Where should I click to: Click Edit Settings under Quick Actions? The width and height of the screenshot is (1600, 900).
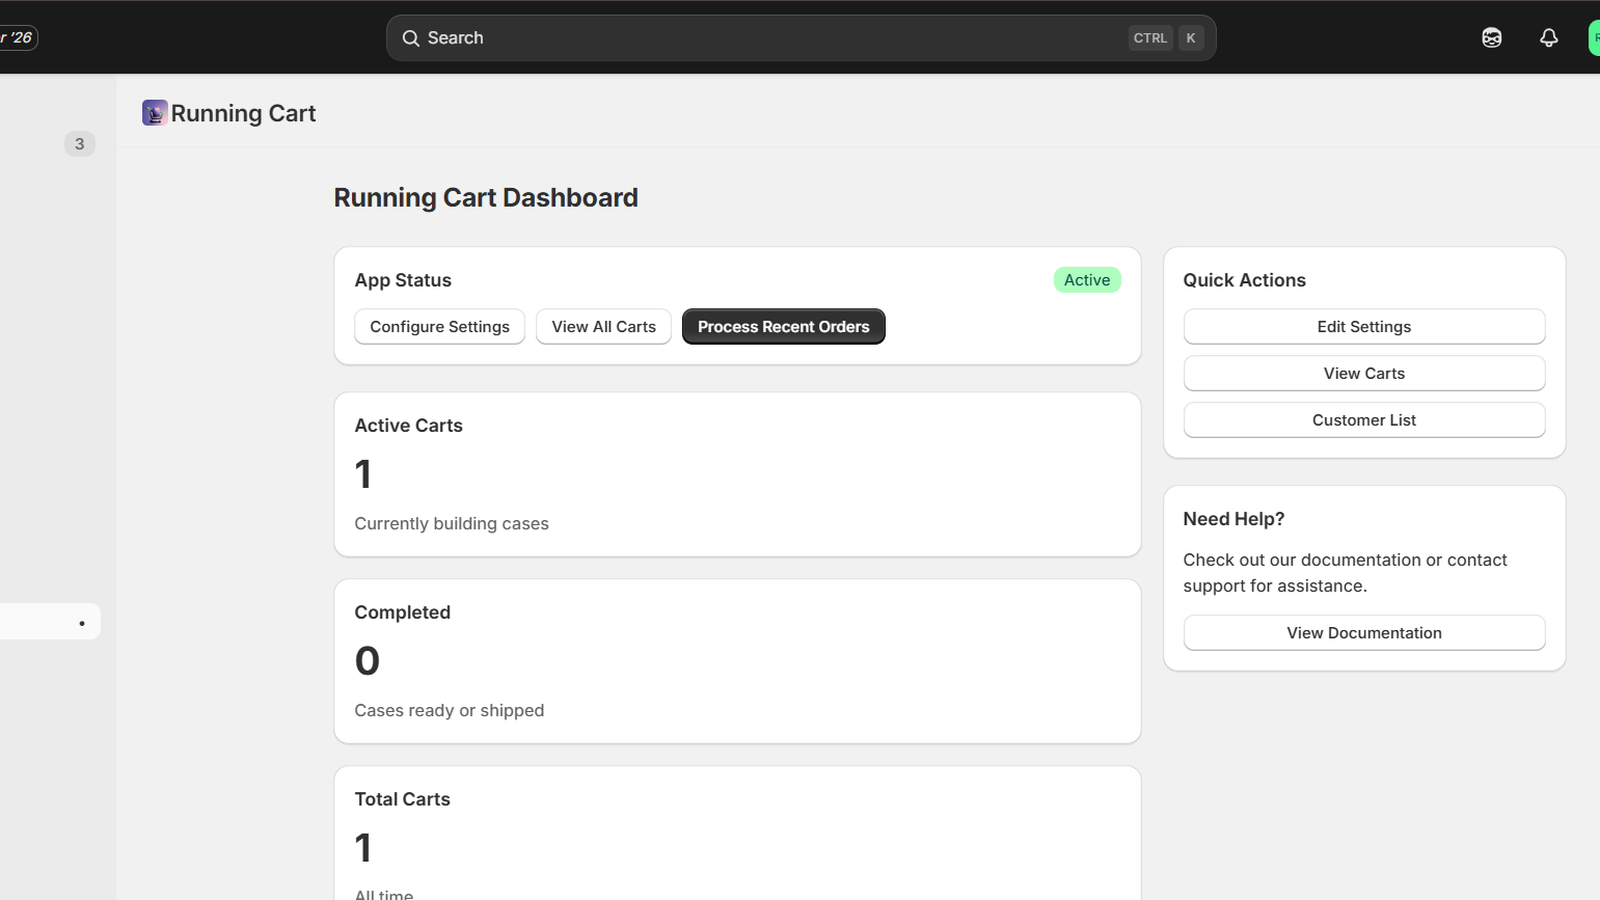[1364, 326]
